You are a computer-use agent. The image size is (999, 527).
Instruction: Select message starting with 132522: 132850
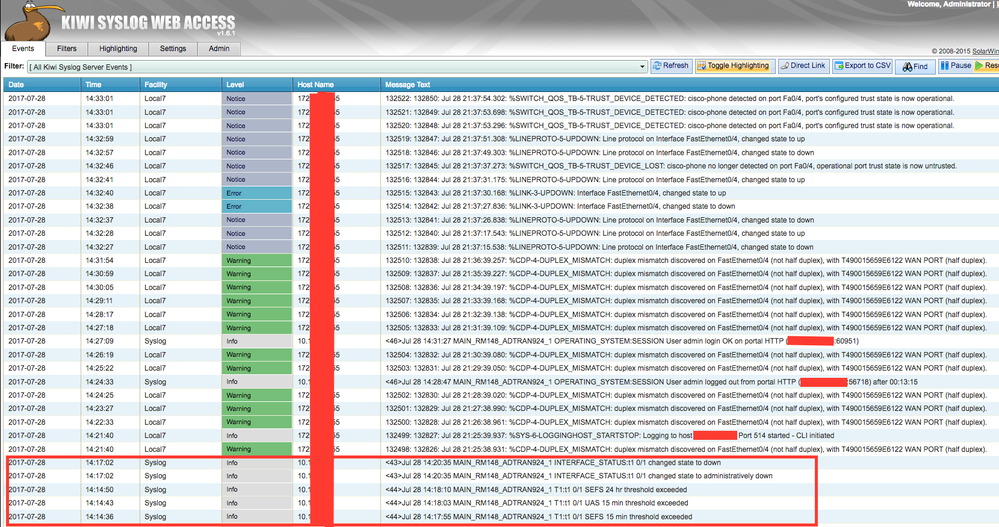[x=670, y=99]
